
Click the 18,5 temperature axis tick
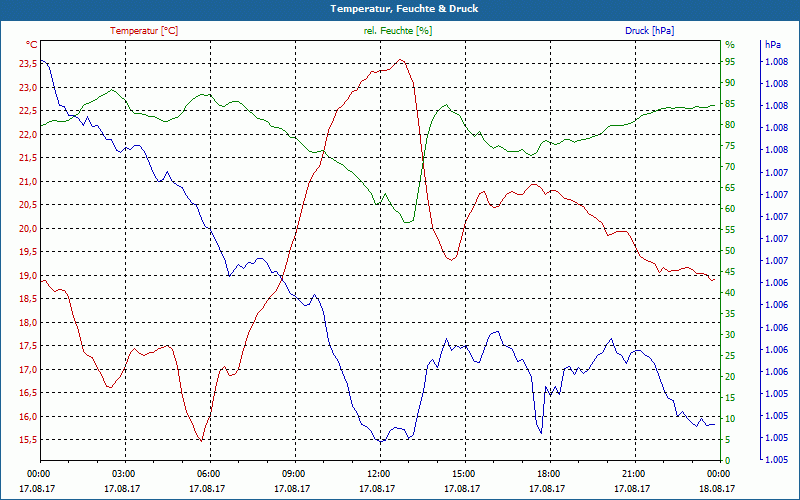(x=28, y=299)
